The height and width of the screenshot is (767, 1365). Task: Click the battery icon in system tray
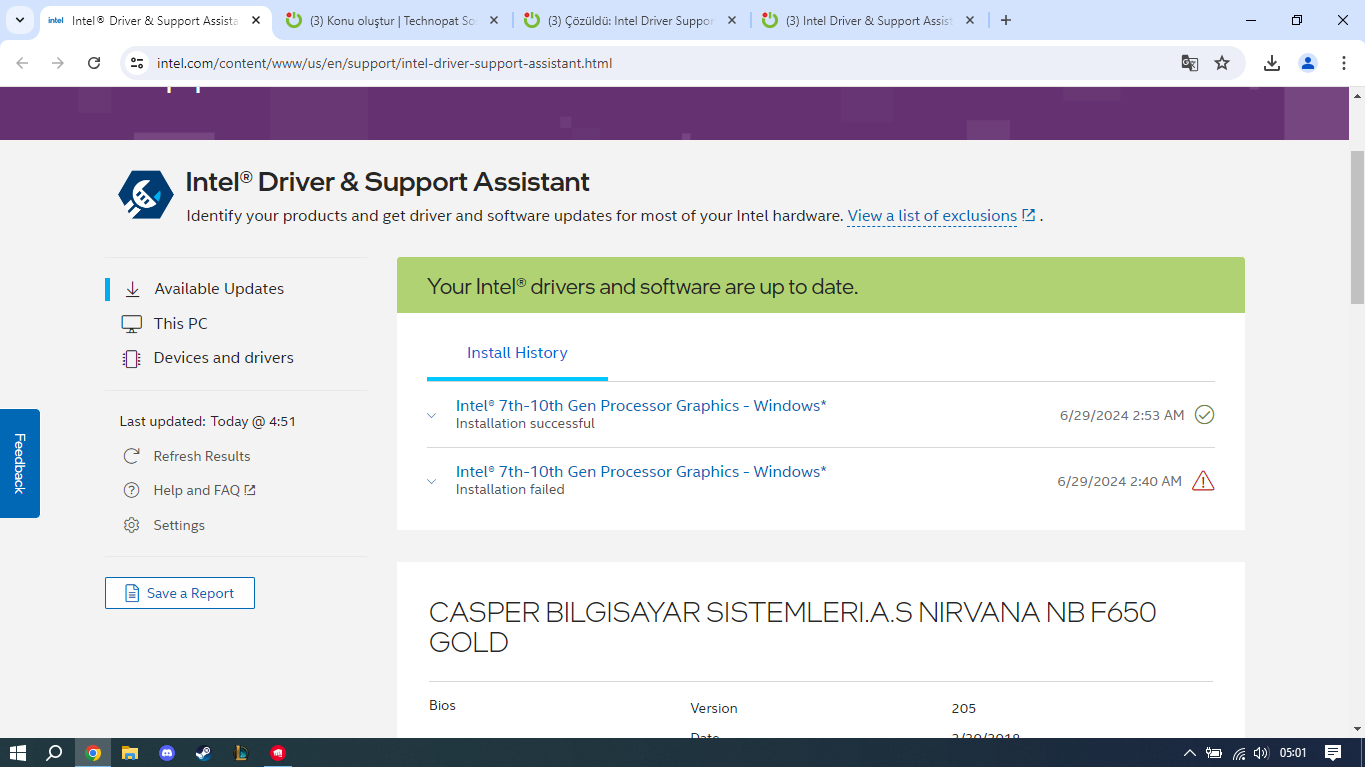click(1214, 753)
